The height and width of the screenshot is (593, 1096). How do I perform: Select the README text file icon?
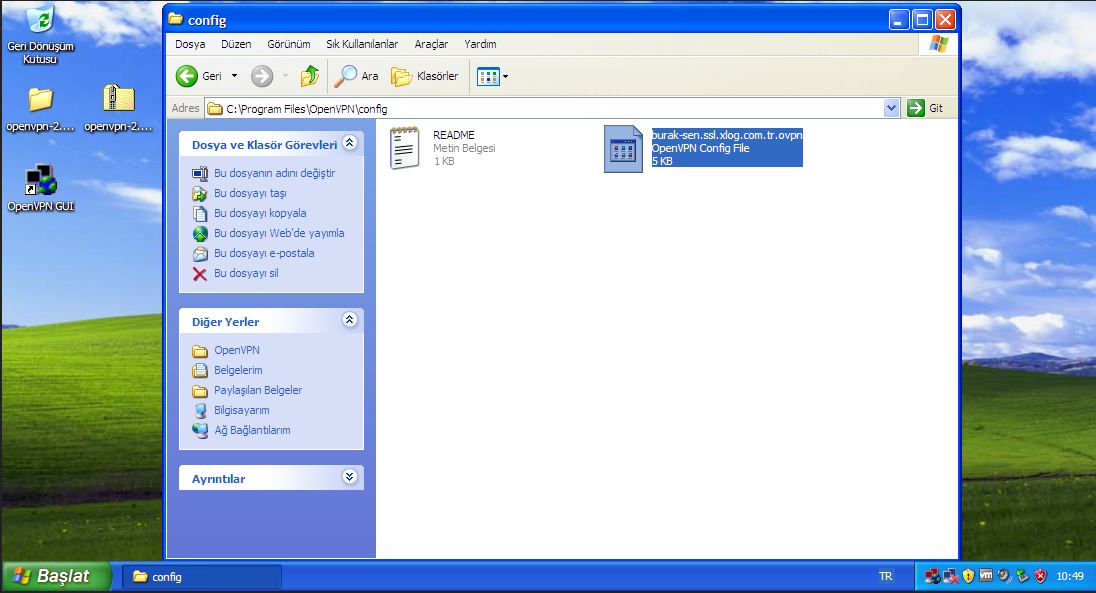point(404,148)
